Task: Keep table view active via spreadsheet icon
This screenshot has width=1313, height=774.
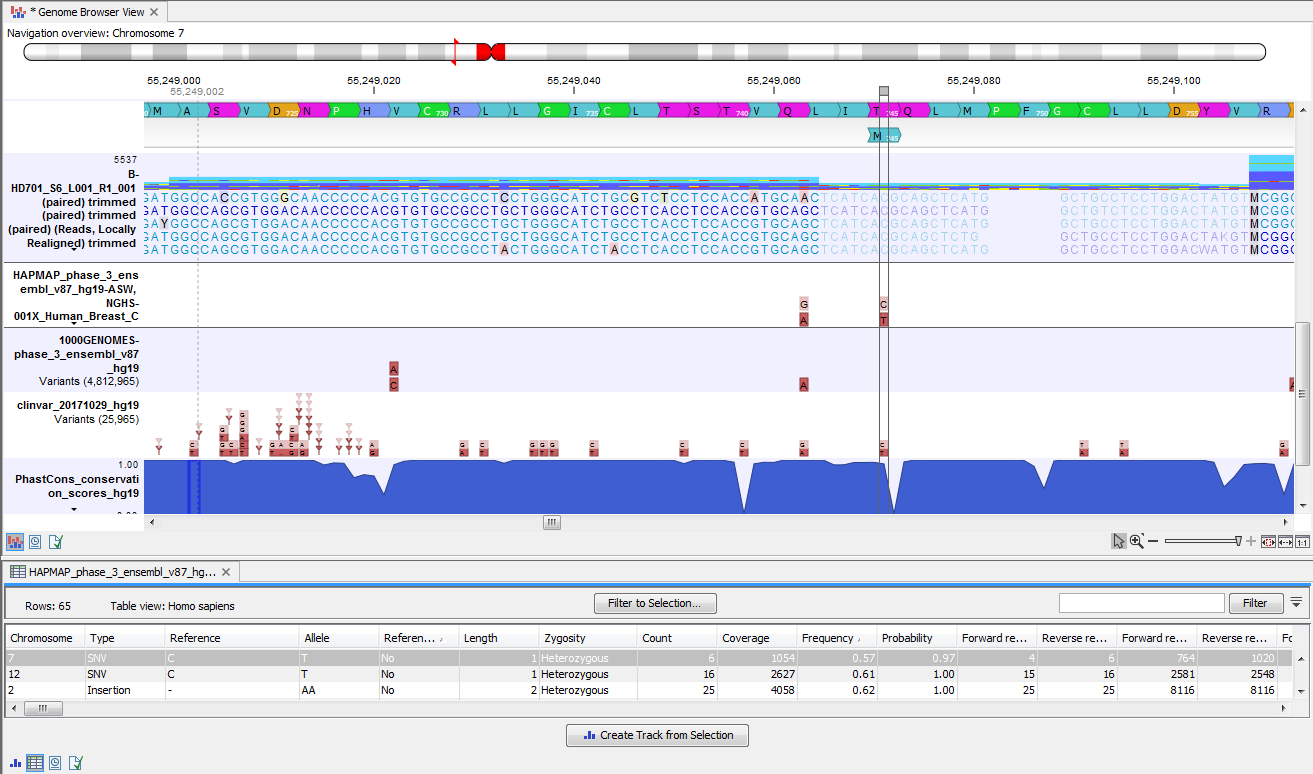Action: 34,762
